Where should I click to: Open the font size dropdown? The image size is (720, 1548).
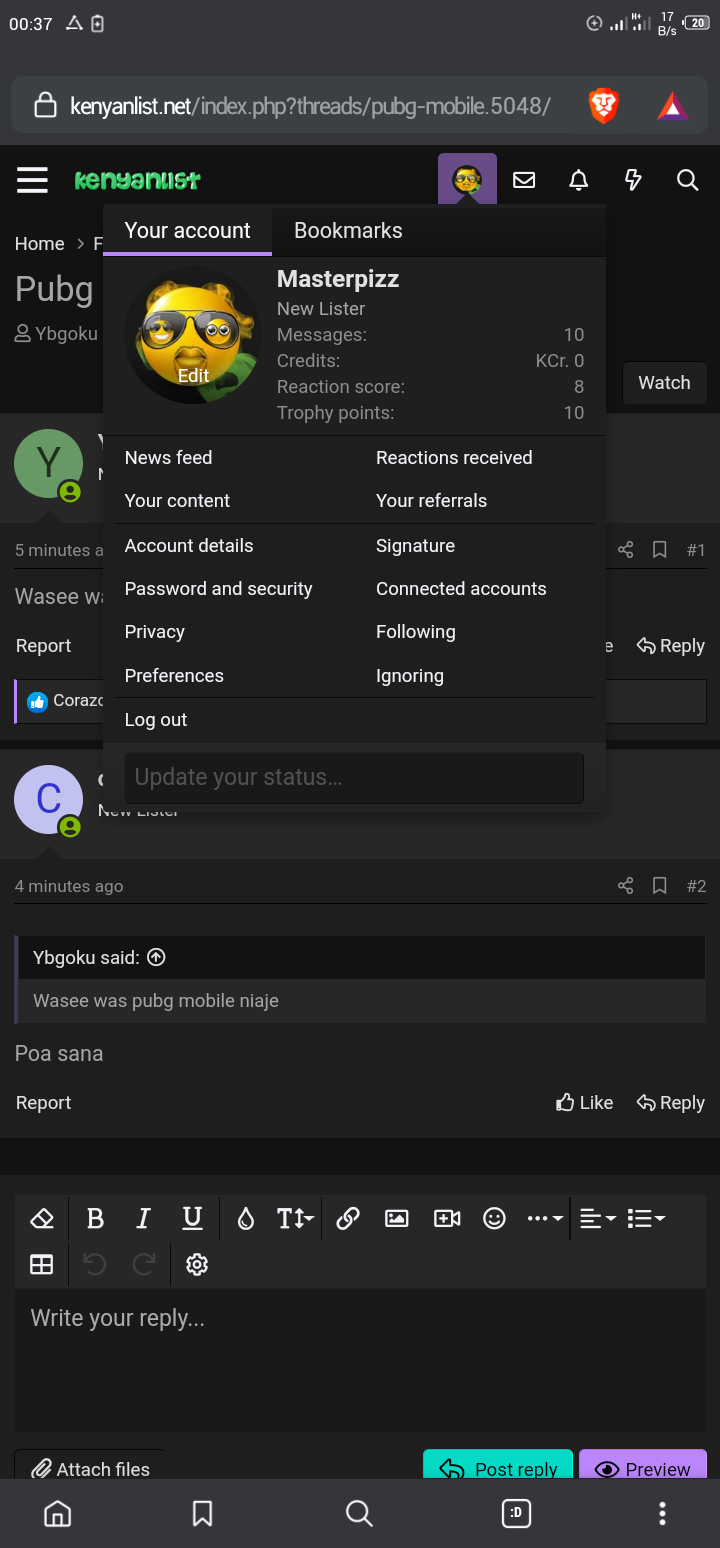295,1218
